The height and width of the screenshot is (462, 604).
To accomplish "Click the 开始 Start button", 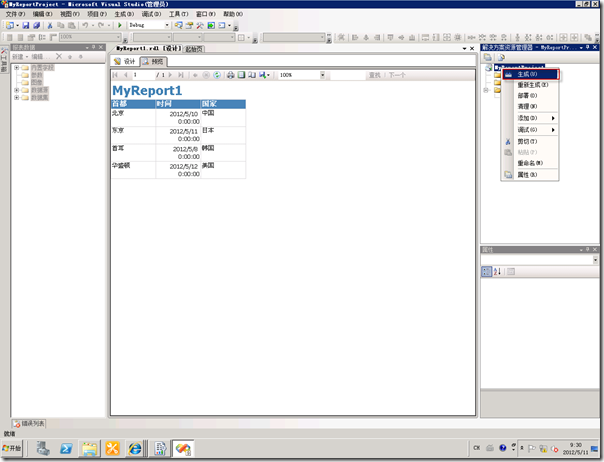I will pos(15,449).
